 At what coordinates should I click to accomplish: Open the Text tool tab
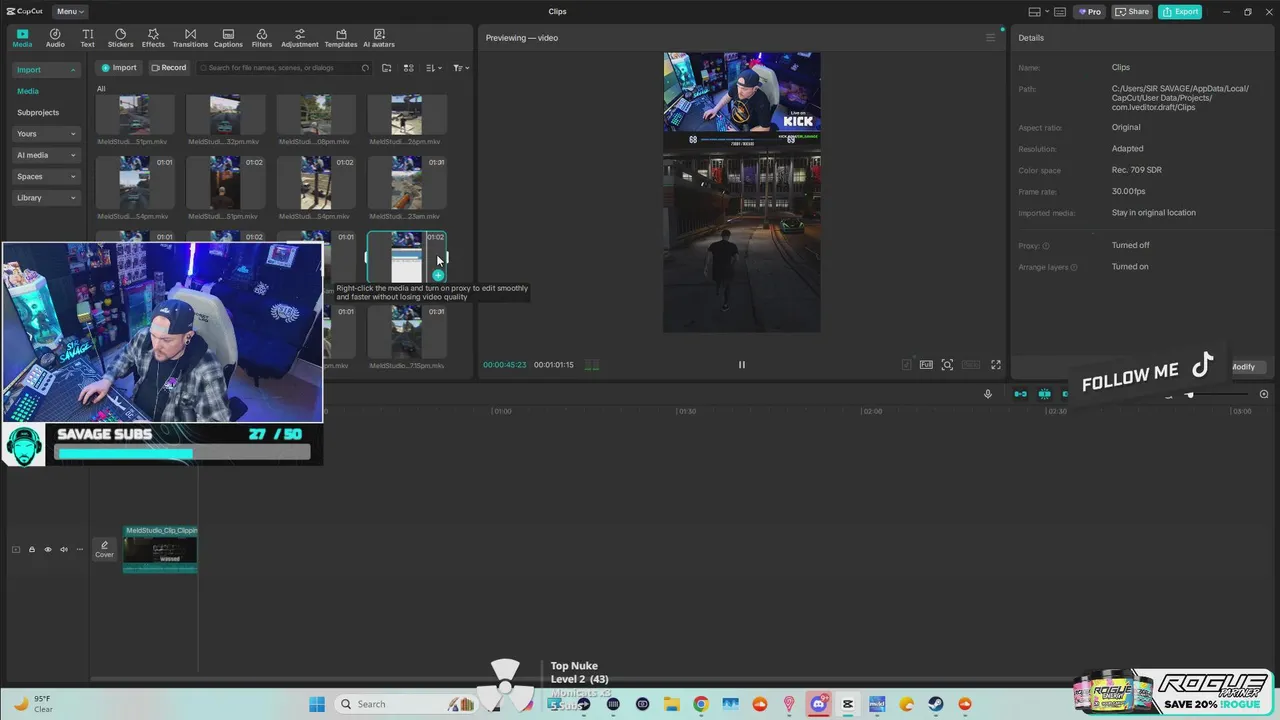[x=88, y=38]
